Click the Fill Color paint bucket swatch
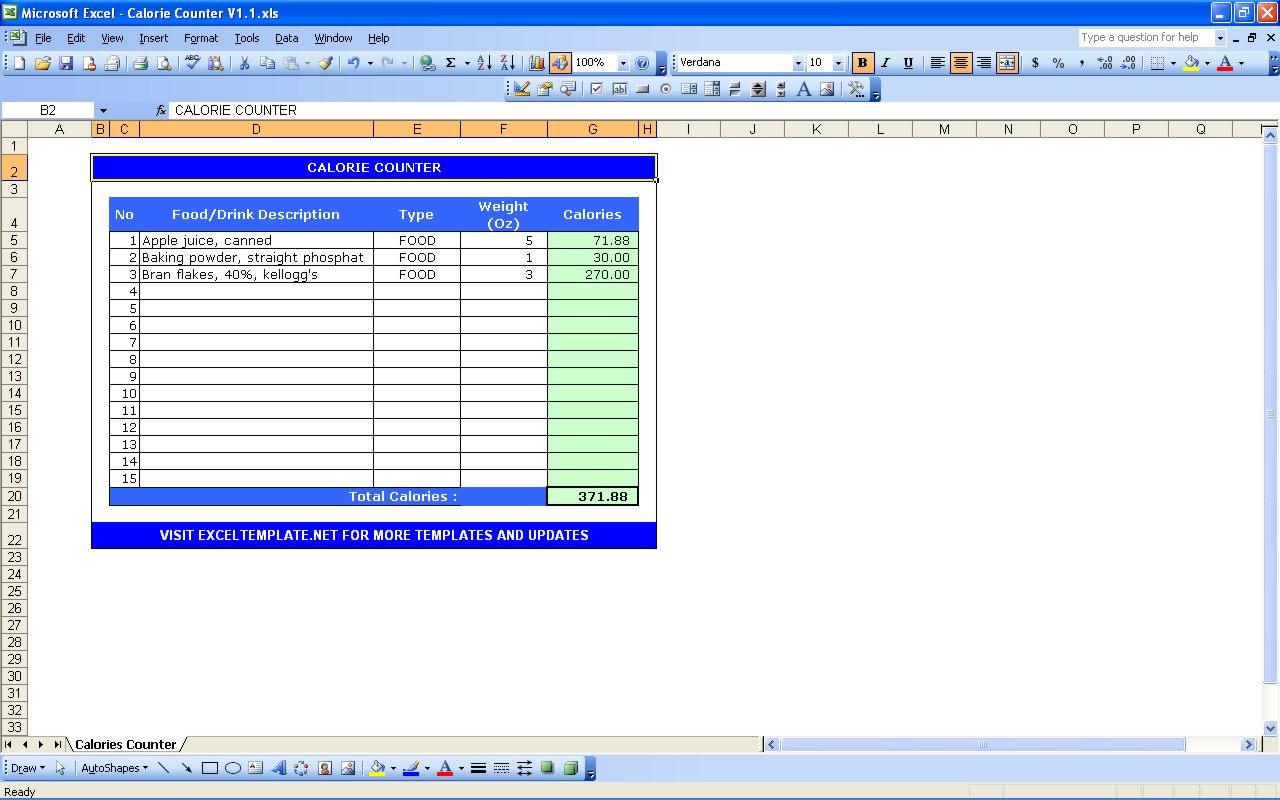Screen dimensions: 1280x800 click(1190, 63)
